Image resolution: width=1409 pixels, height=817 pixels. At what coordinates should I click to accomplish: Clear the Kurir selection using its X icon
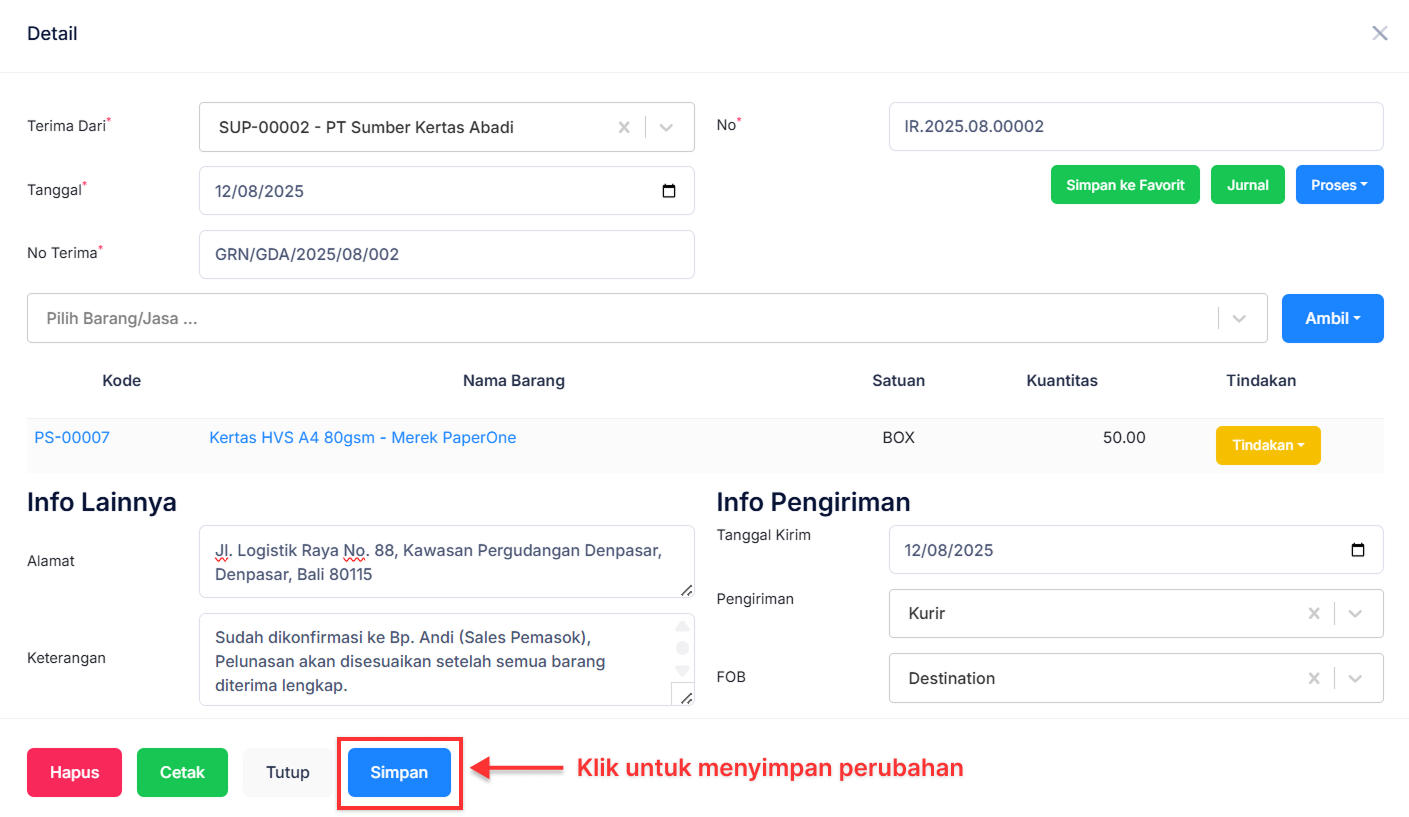click(1314, 613)
